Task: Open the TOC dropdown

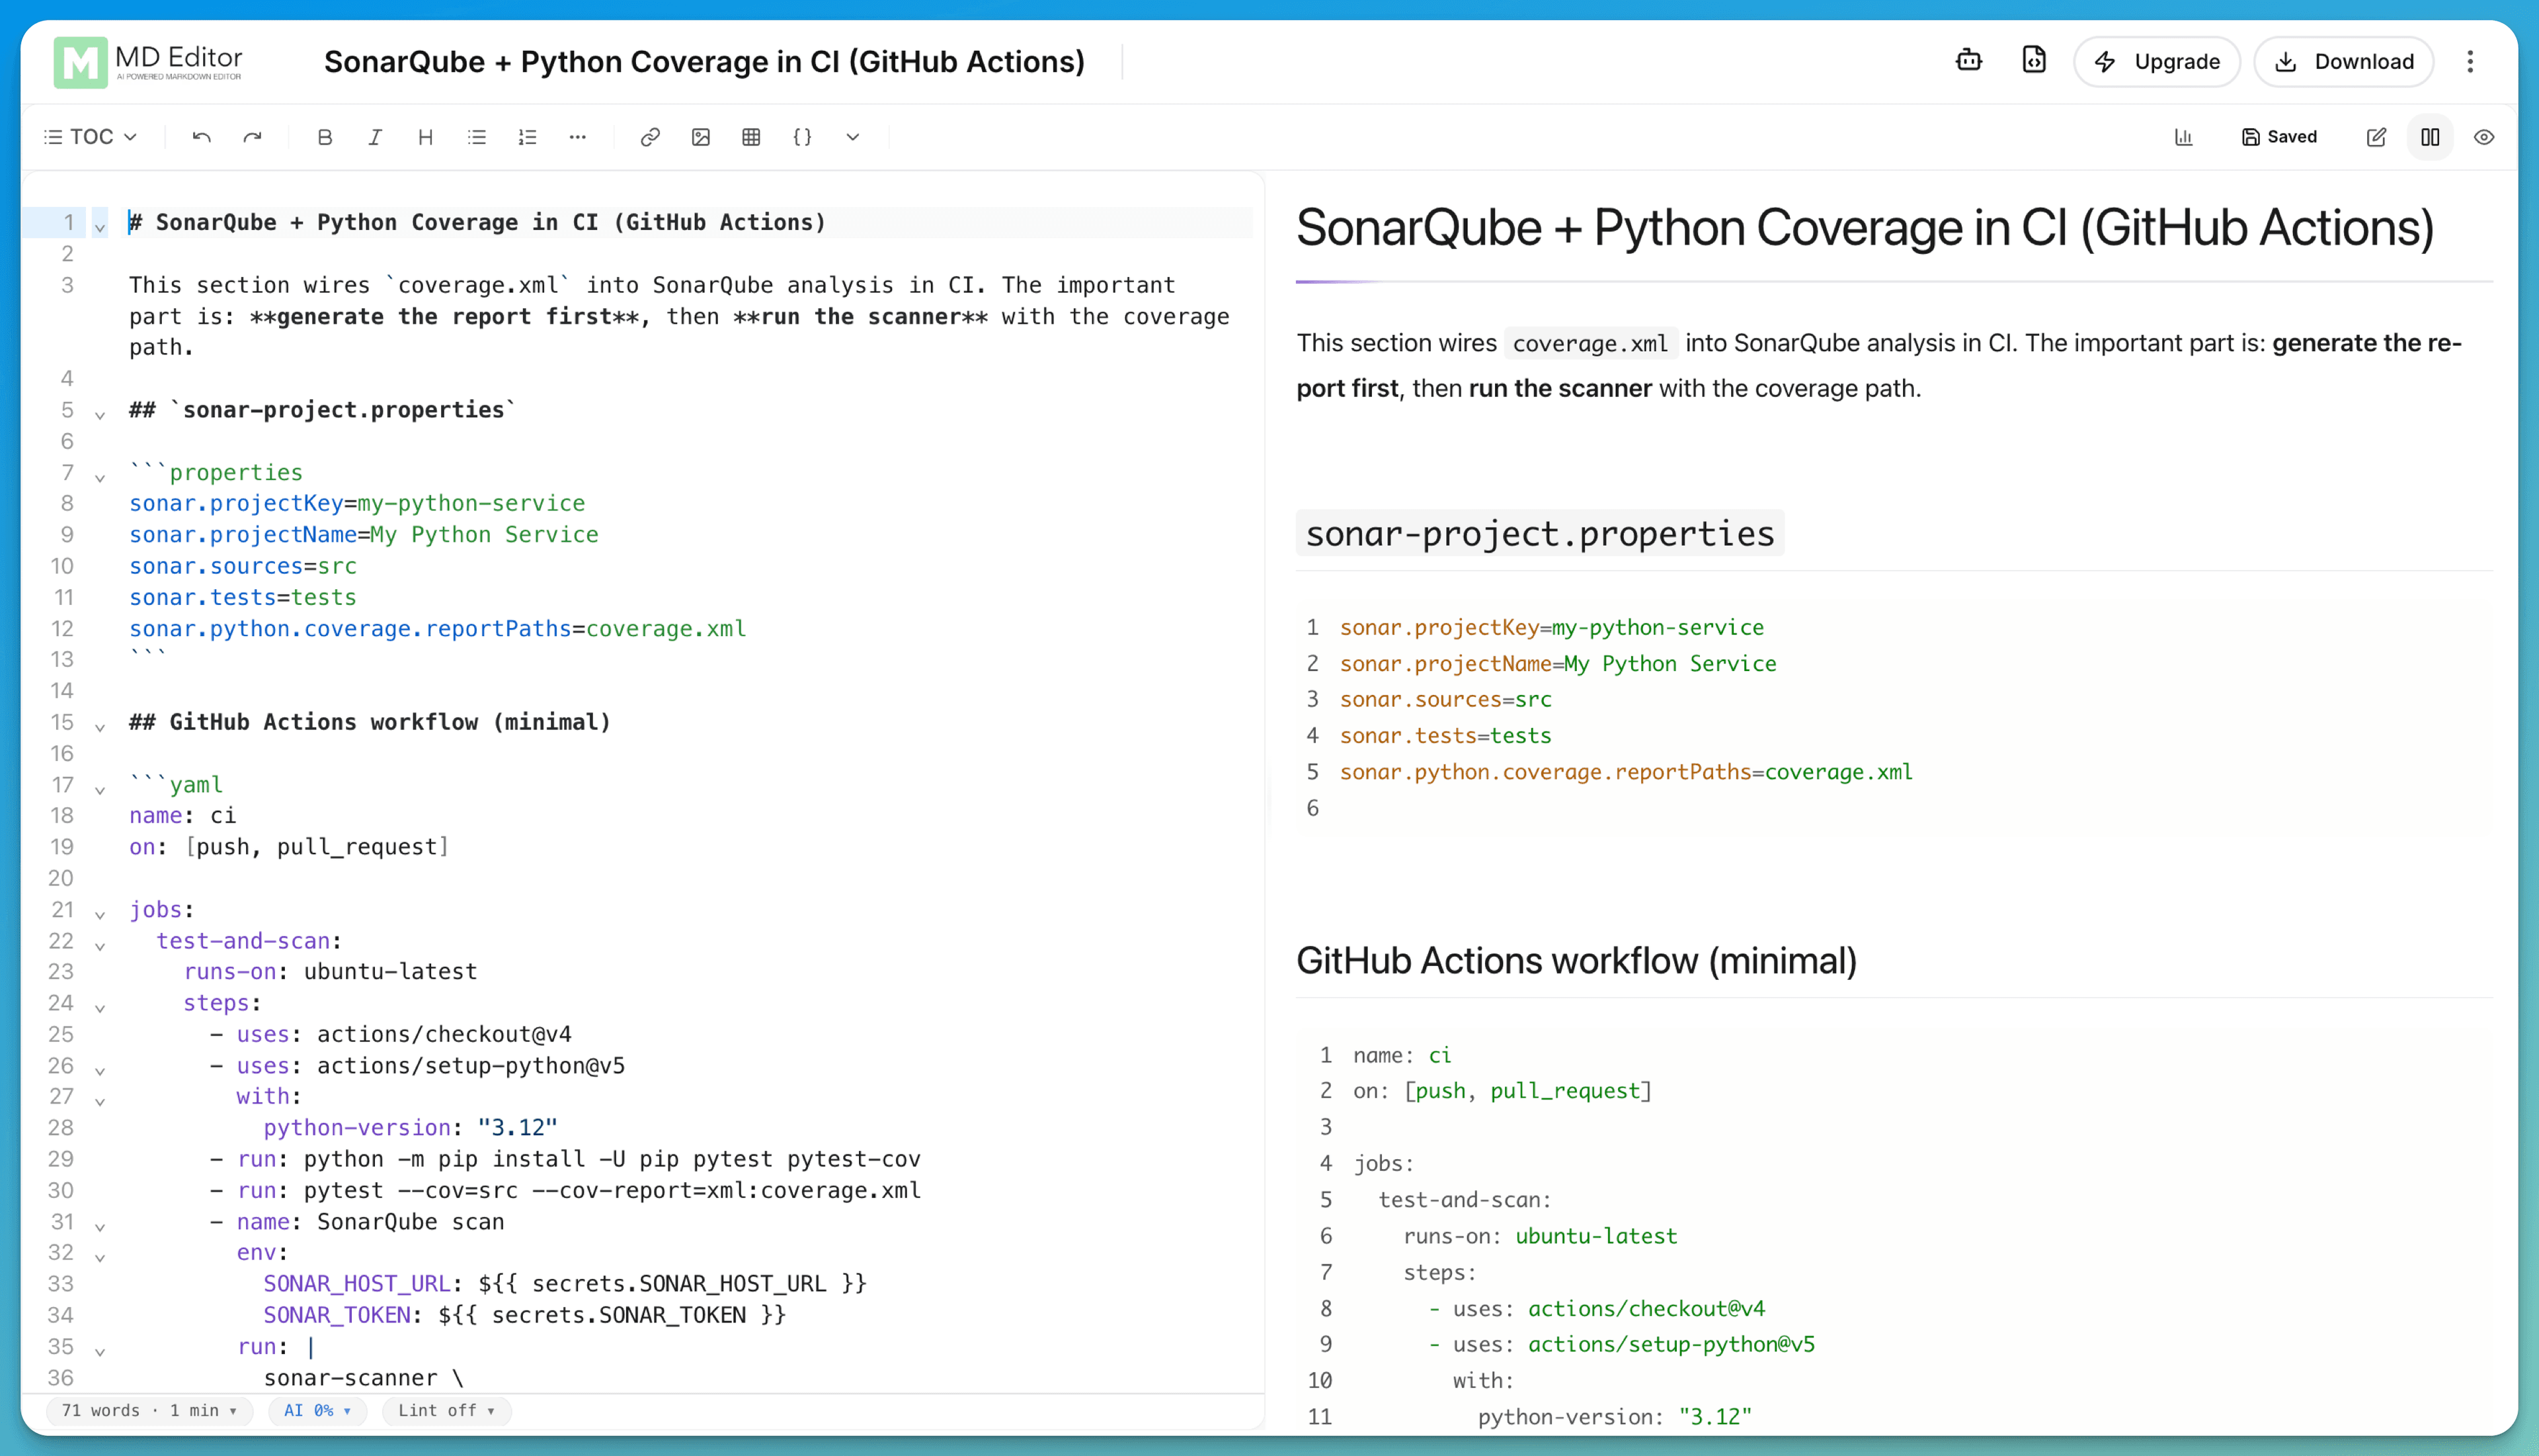Action: point(90,137)
